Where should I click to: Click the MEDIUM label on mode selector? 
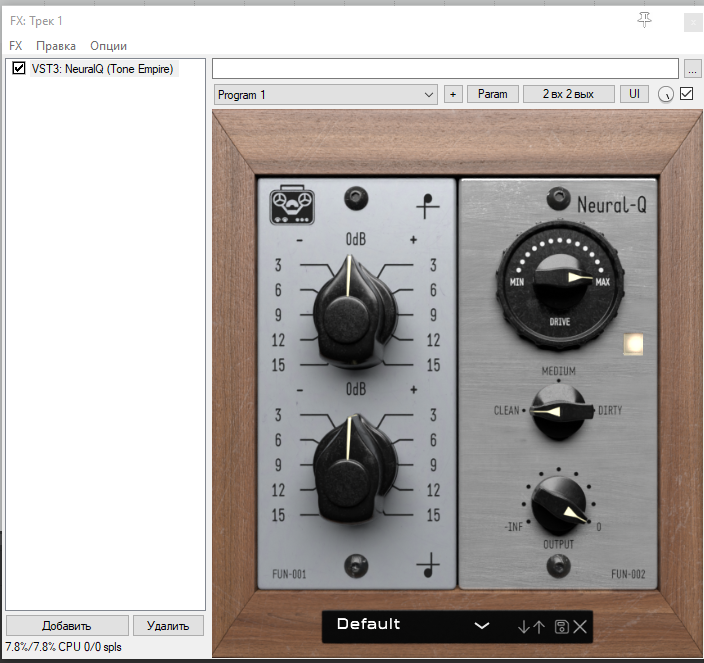[x=559, y=371]
